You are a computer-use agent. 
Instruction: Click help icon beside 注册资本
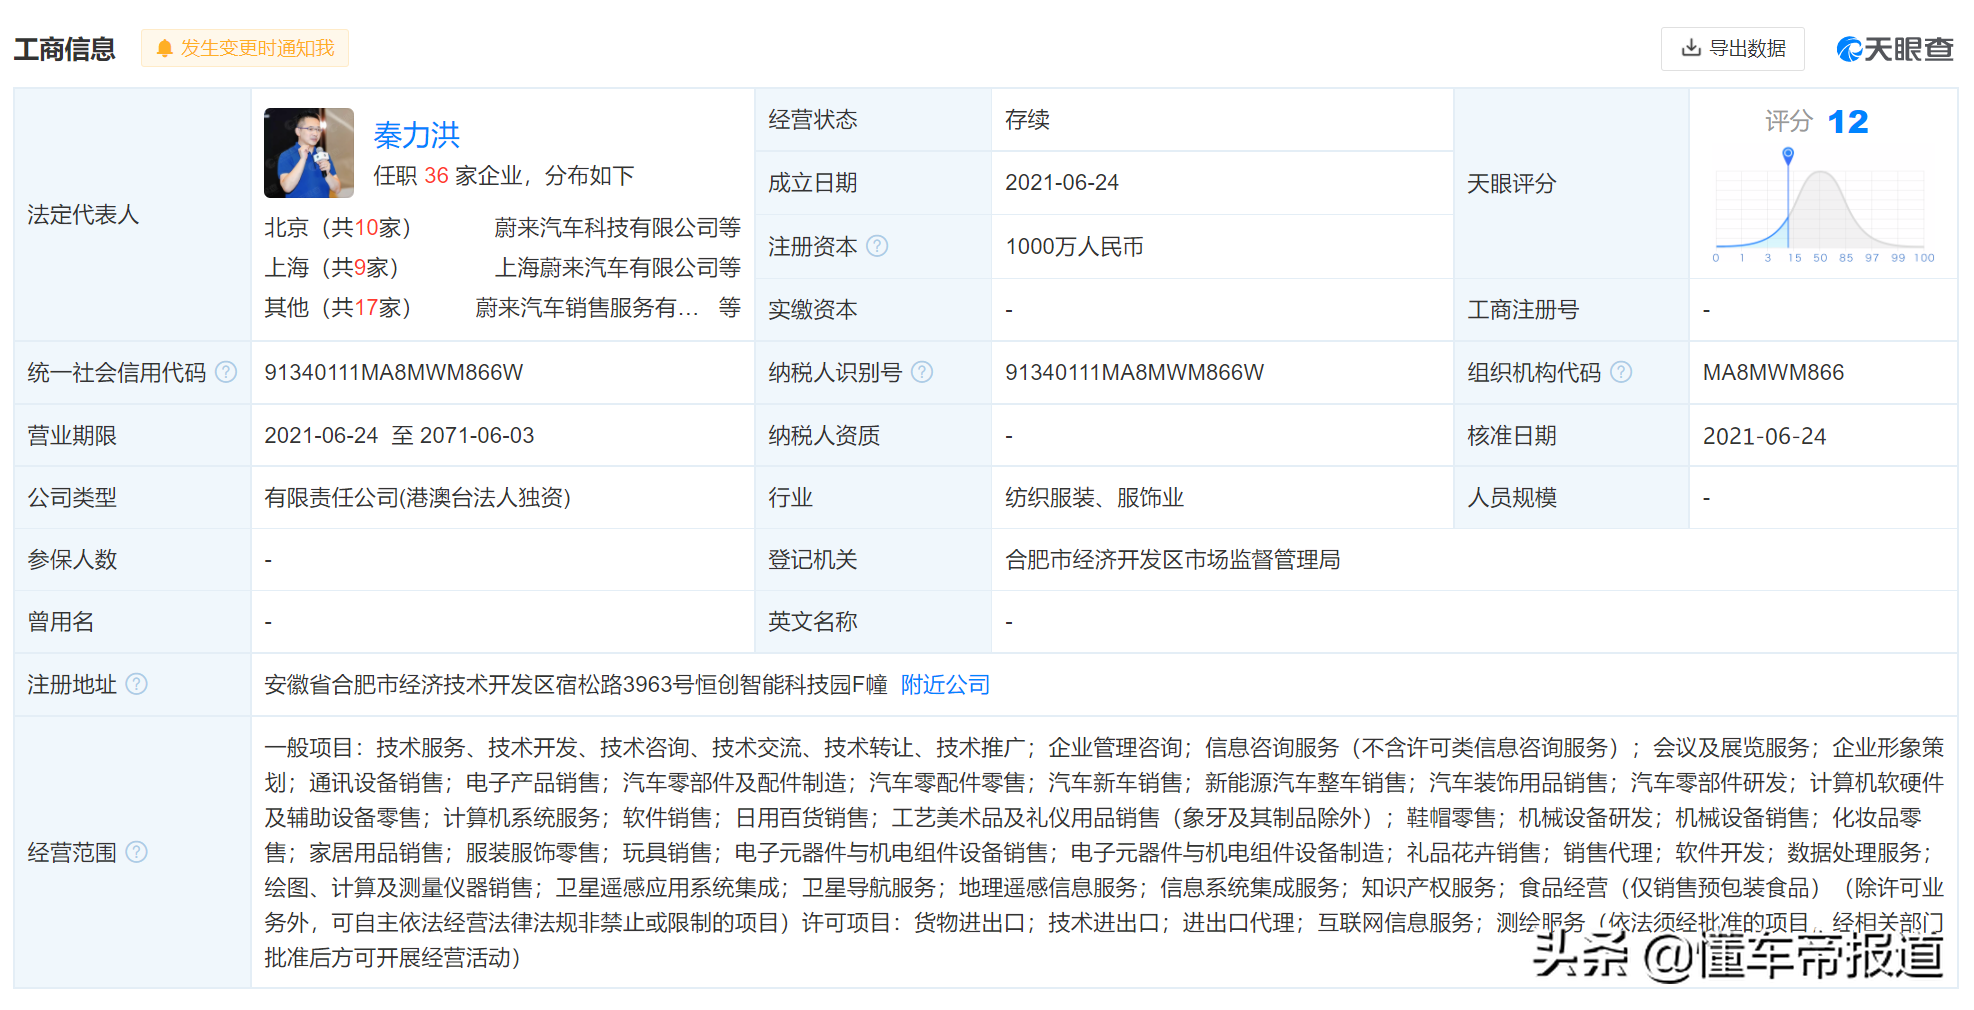pyautogui.click(x=877, y=246)
